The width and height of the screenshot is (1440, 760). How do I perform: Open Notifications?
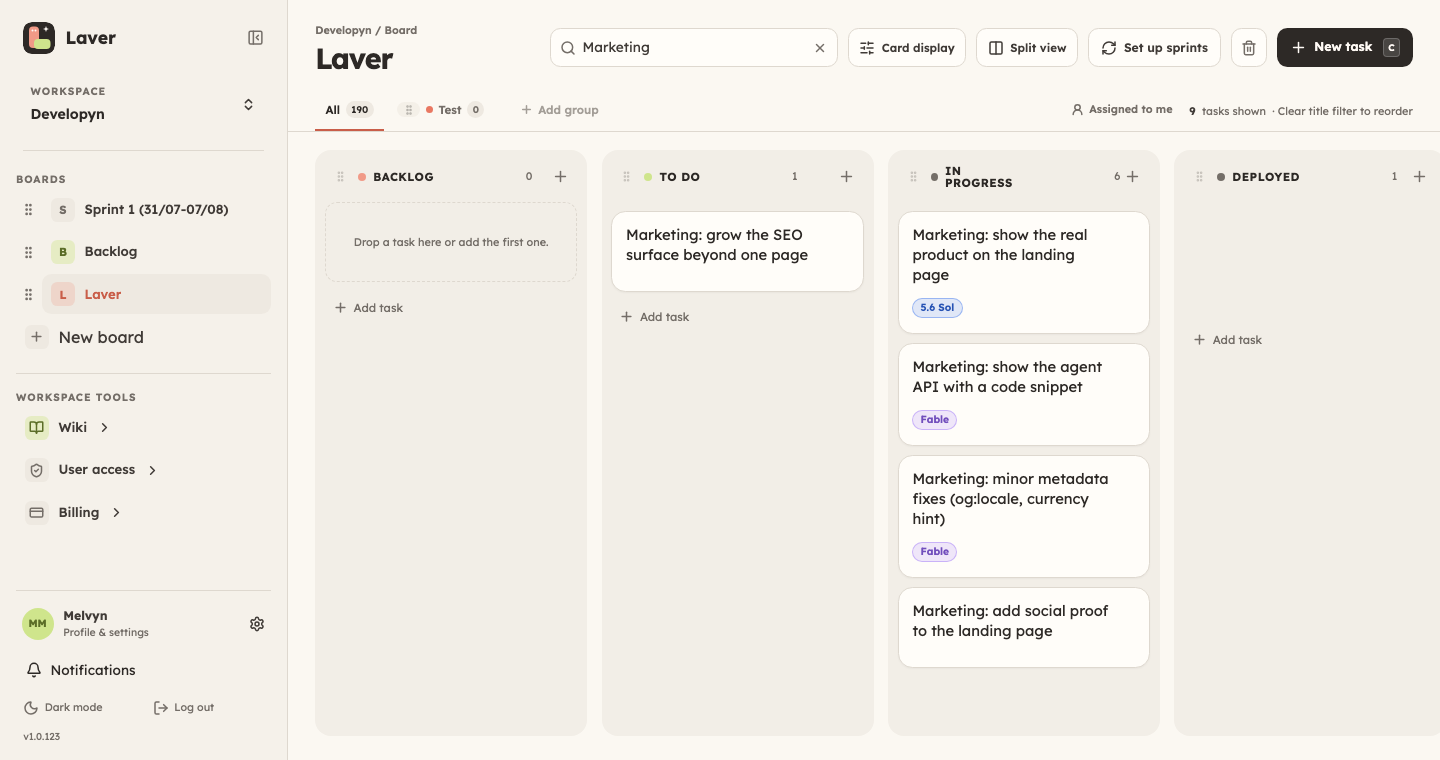coord(81,670)
